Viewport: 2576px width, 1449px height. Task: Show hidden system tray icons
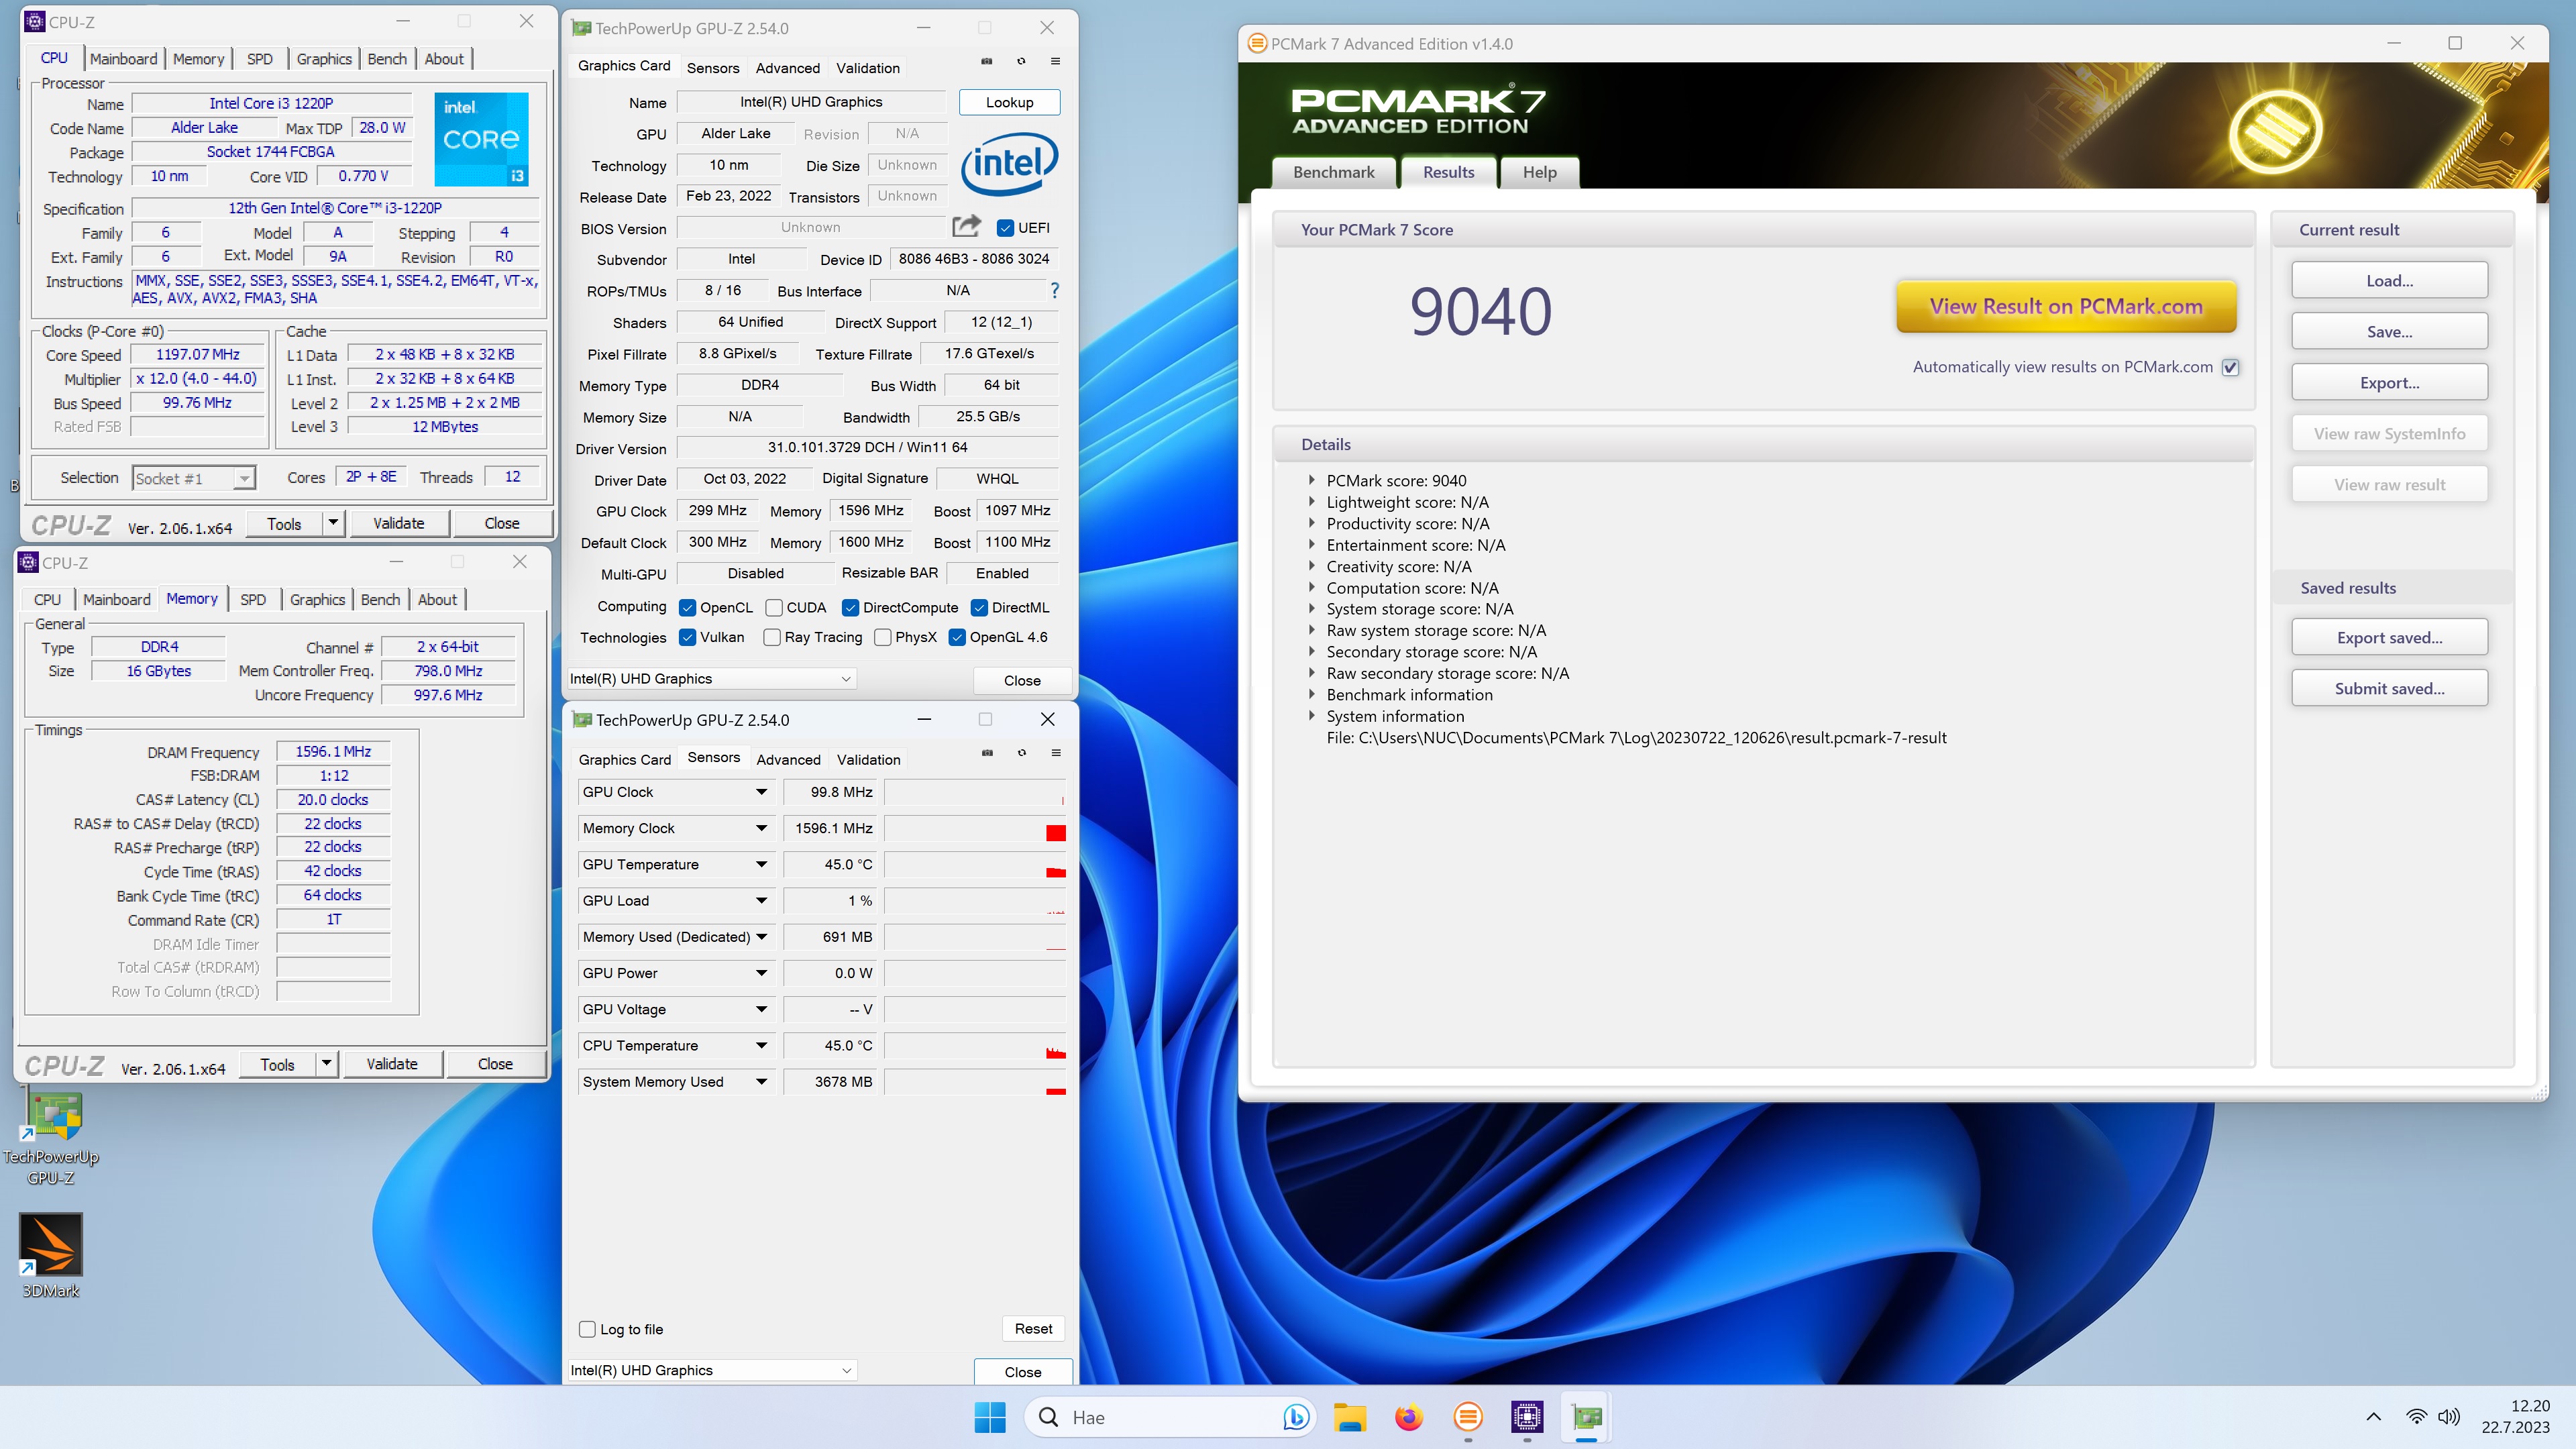(2373, 1417)
